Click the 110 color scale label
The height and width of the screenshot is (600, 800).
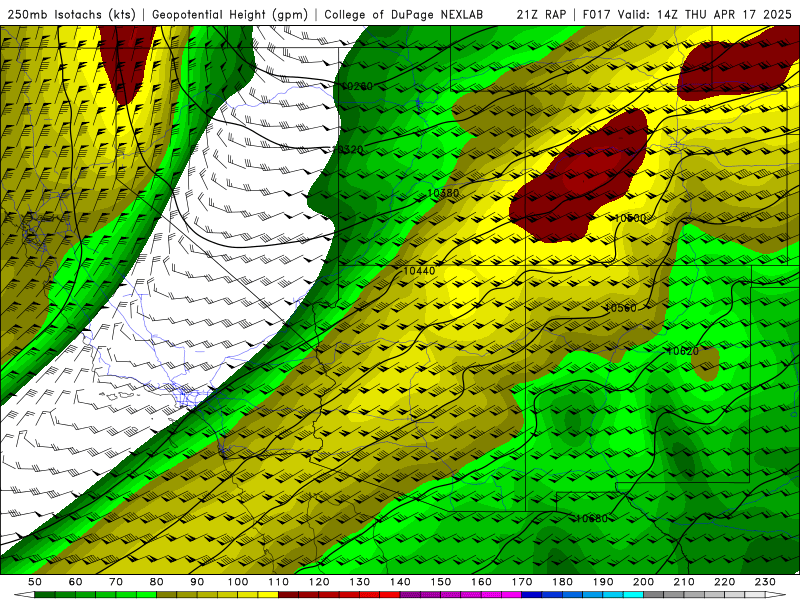pyautogui.click(x=279, y=582)
